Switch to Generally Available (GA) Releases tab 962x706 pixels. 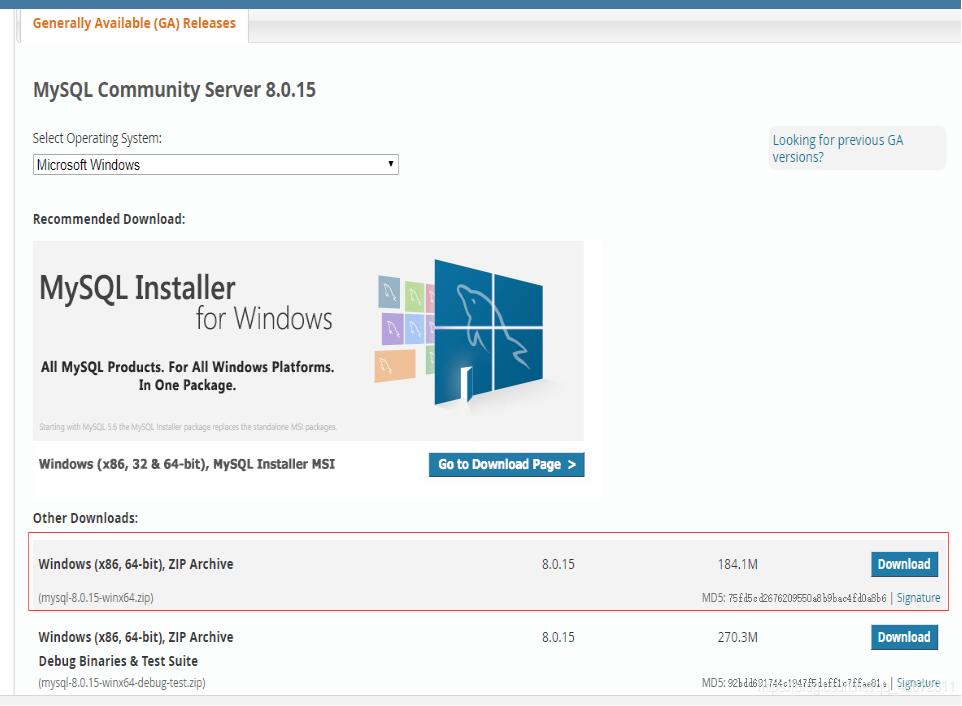coord(134,23)
